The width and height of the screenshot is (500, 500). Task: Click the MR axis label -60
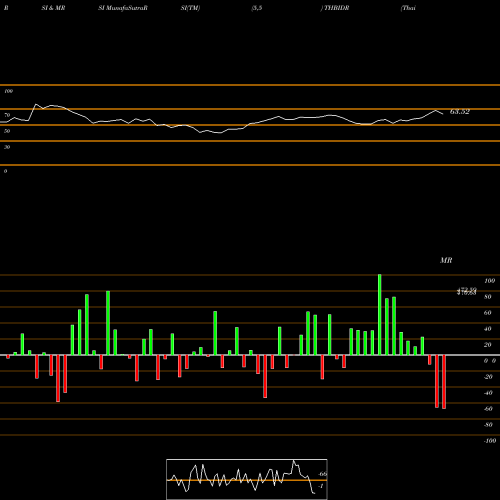pyautogui.click(x=488, y=409)
